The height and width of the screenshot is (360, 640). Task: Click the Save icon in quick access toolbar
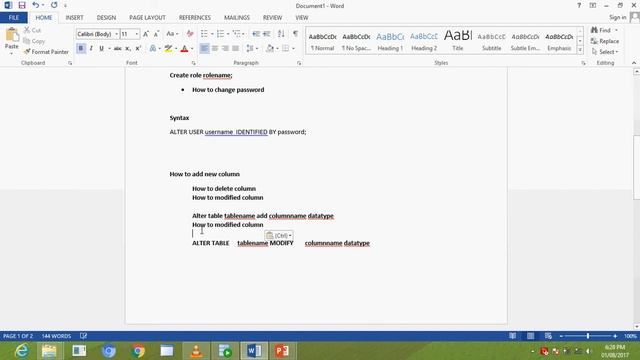click(22, 5)
